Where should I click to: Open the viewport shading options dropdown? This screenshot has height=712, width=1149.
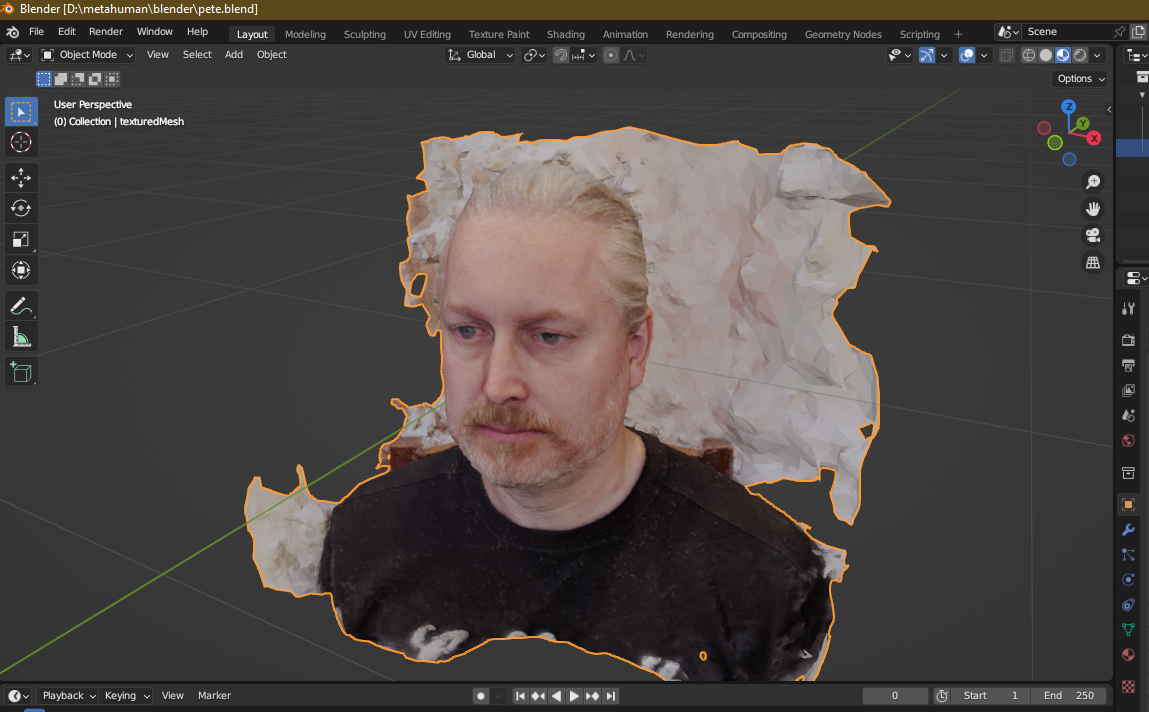pyautogui.click(x=1097, y=55)
